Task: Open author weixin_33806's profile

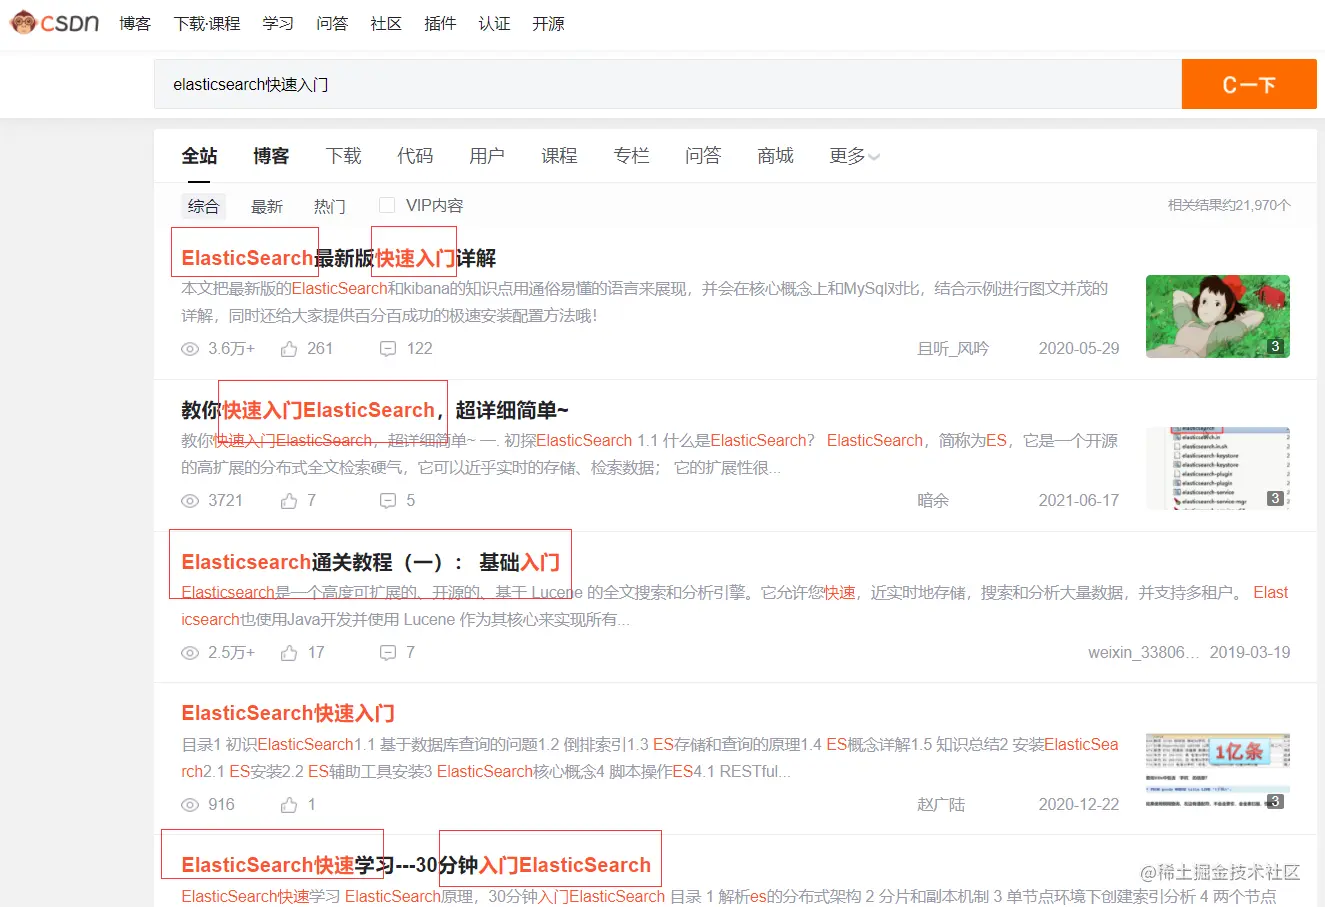Action: [x=1143, y=653]
